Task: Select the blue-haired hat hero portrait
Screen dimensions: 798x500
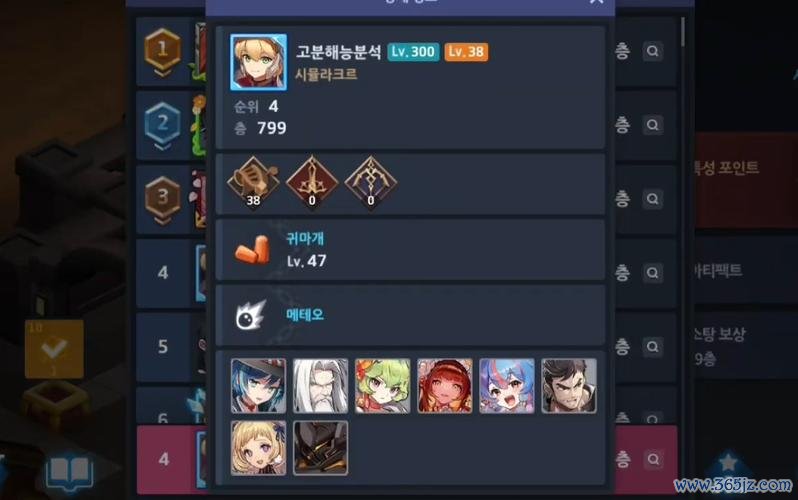Action: tap(259, 385)
